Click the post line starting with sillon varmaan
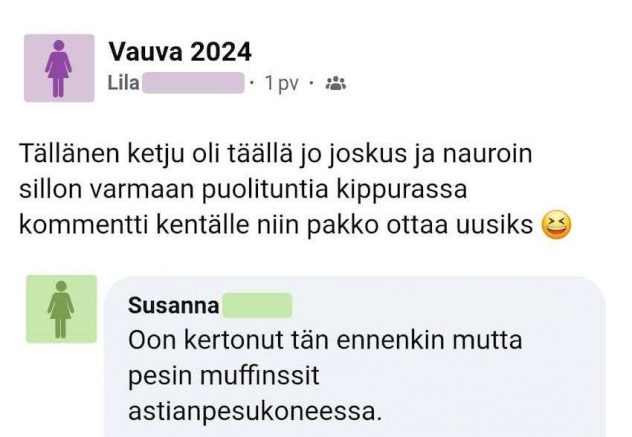This screenshot has width=632, height=437. pyautogui.click(x=243, y=189)
